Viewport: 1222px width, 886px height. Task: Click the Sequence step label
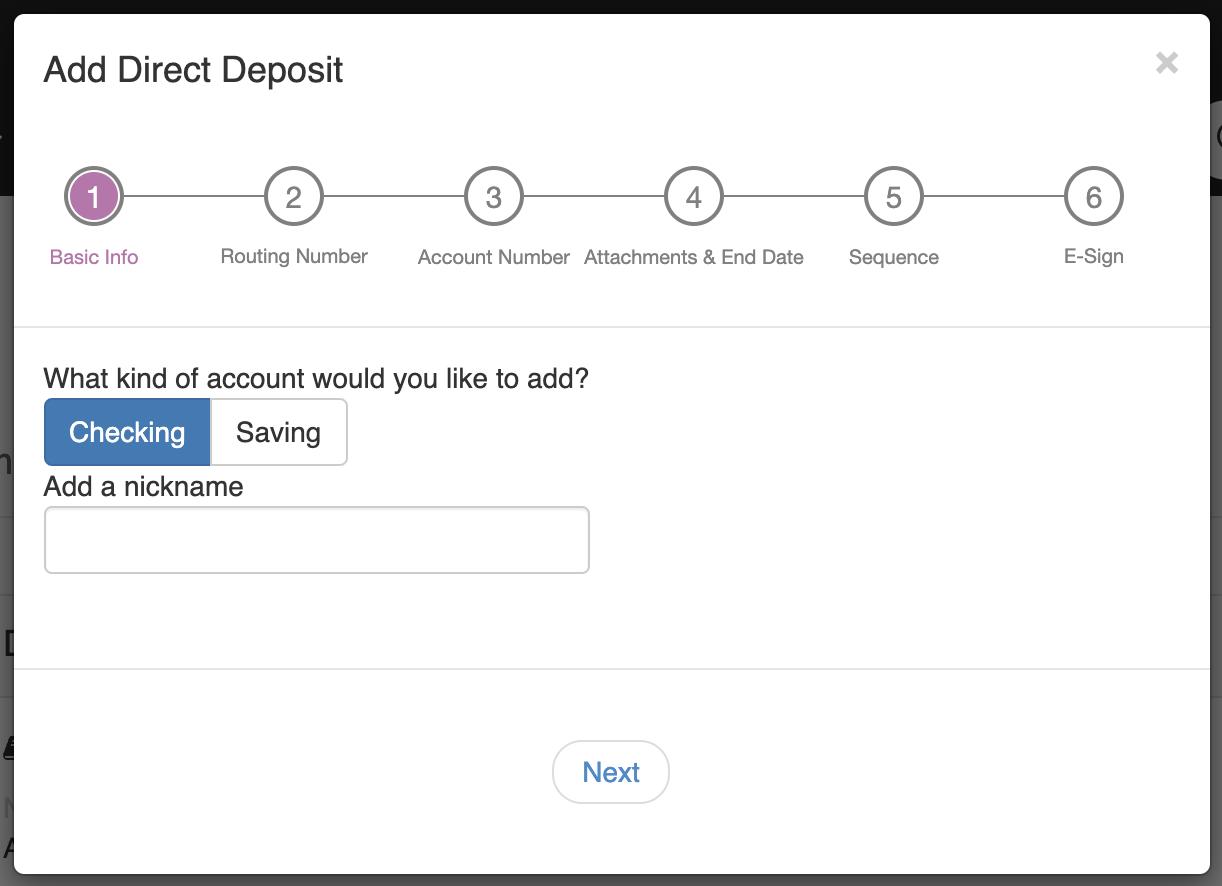click(894, 257)
